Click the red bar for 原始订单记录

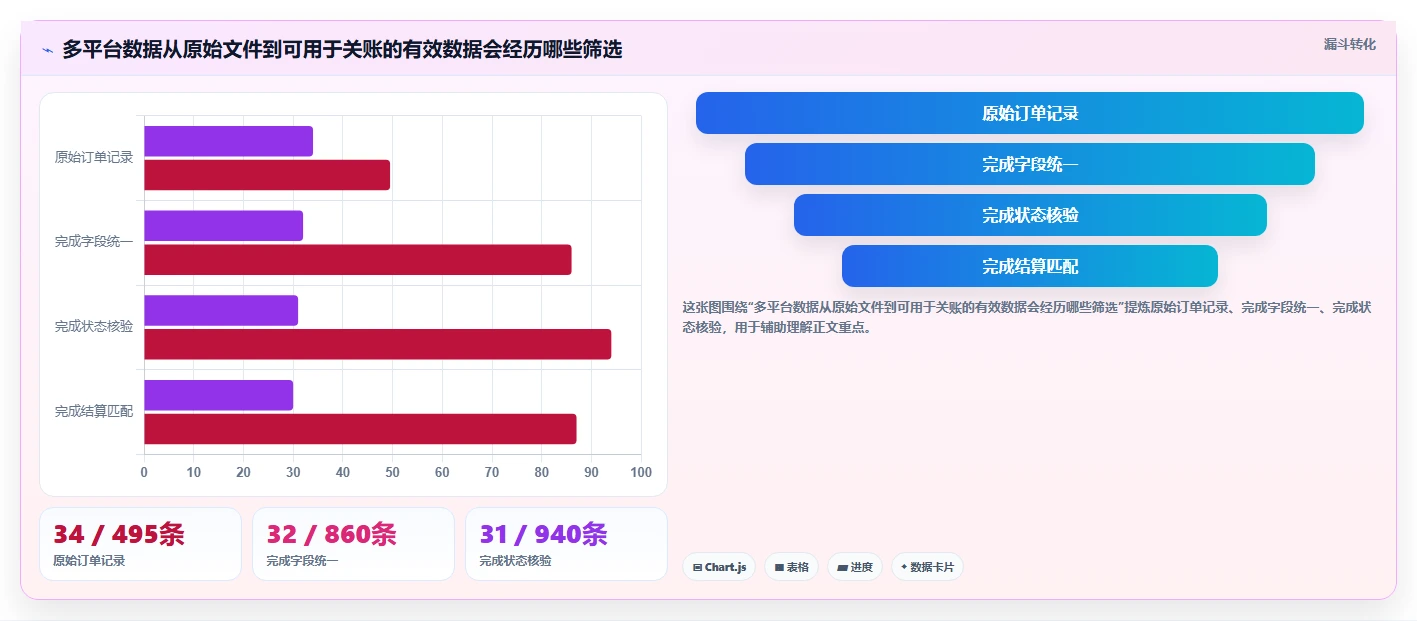pyautogui.click(x=267, y=175)
